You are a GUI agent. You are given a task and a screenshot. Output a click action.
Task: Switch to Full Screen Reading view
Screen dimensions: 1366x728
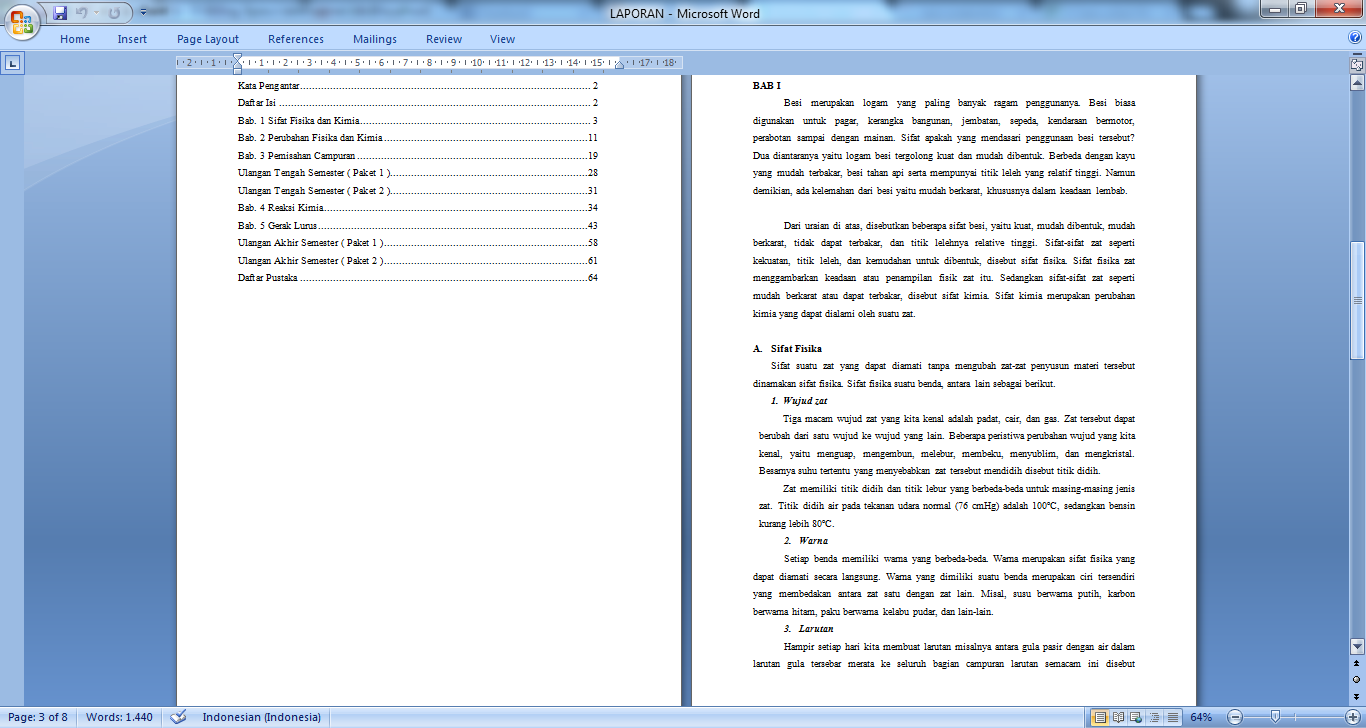click(1118, 717)
